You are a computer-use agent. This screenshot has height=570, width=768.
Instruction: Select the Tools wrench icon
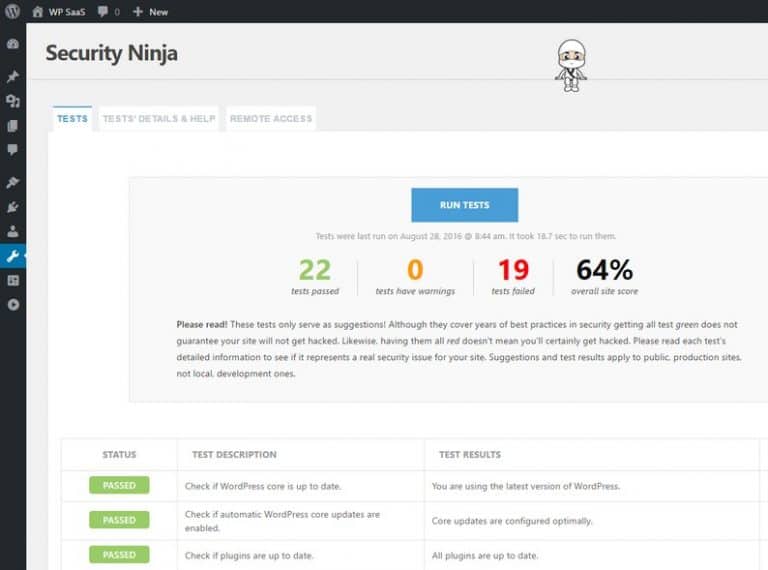12,256
